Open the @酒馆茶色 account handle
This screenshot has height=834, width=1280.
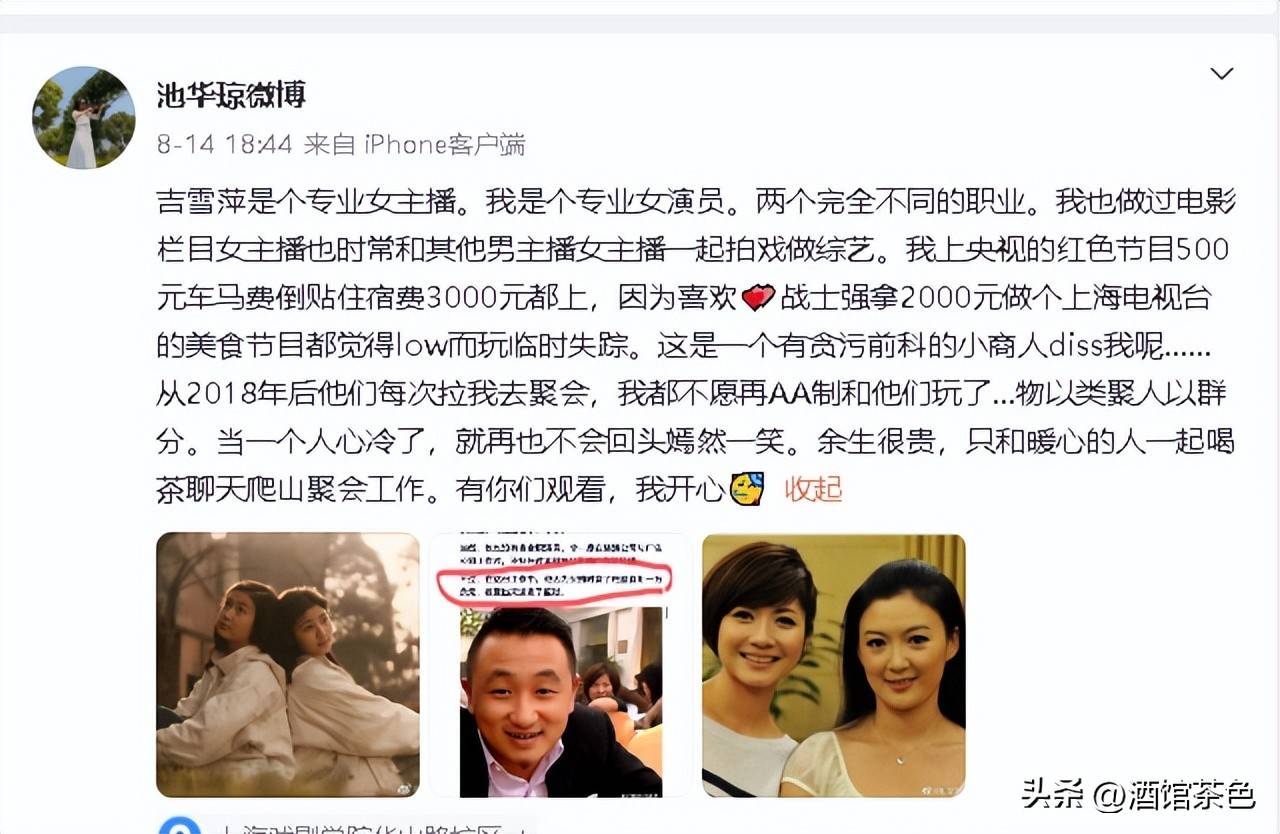(x=1174, y=795)
